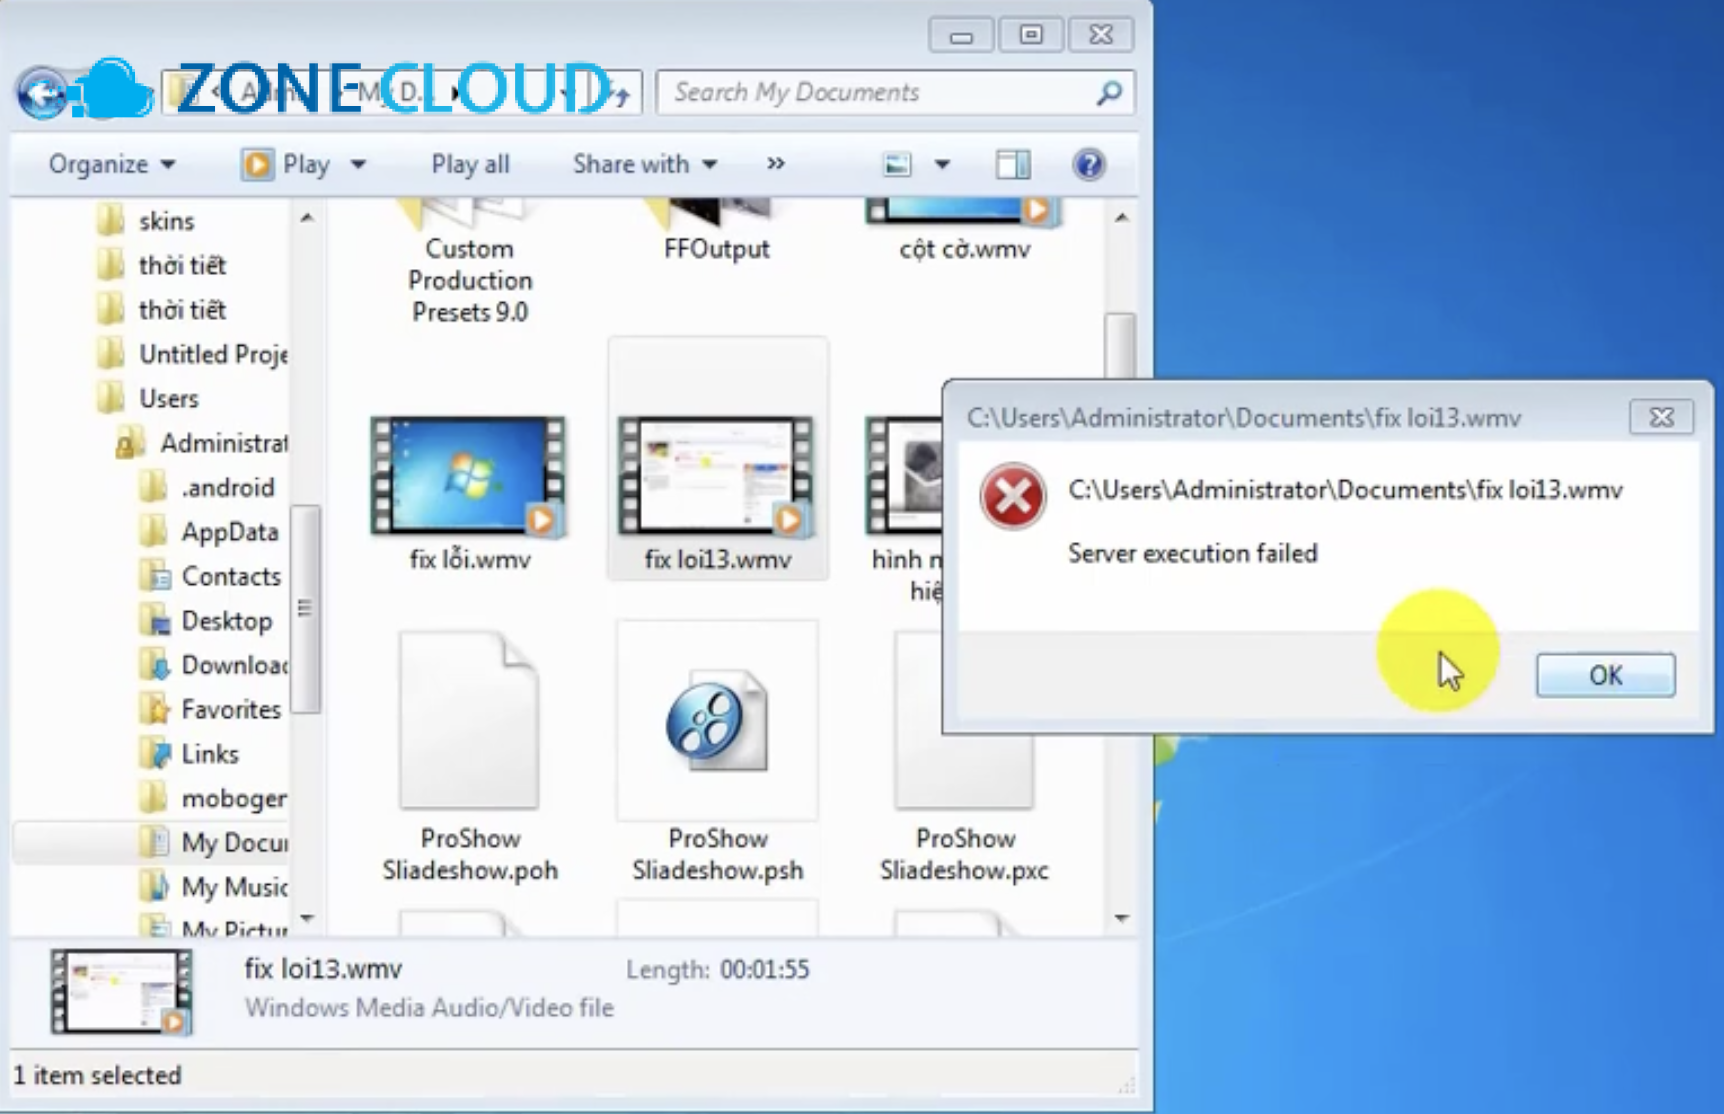Image resolution: width=1724 pixels, height=1114 pixels.
Task: Expand the Play dropdown arrow
Action: pyautogui.click(x=358, y=164)
